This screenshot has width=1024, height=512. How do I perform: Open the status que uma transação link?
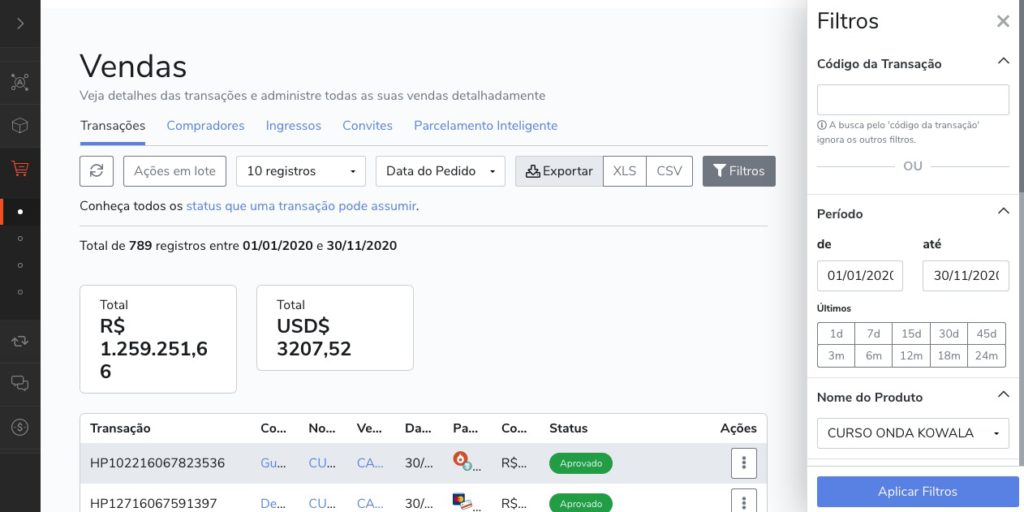click(301, 206)
